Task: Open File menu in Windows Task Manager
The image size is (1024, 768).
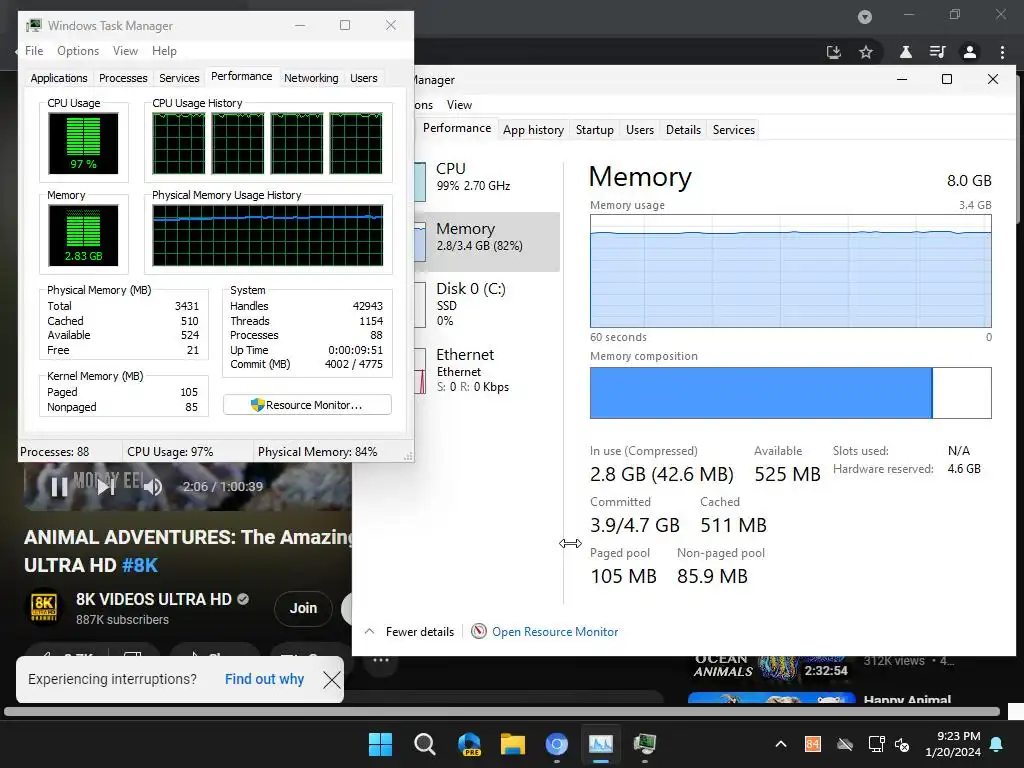Action: (x=34, y=51)
